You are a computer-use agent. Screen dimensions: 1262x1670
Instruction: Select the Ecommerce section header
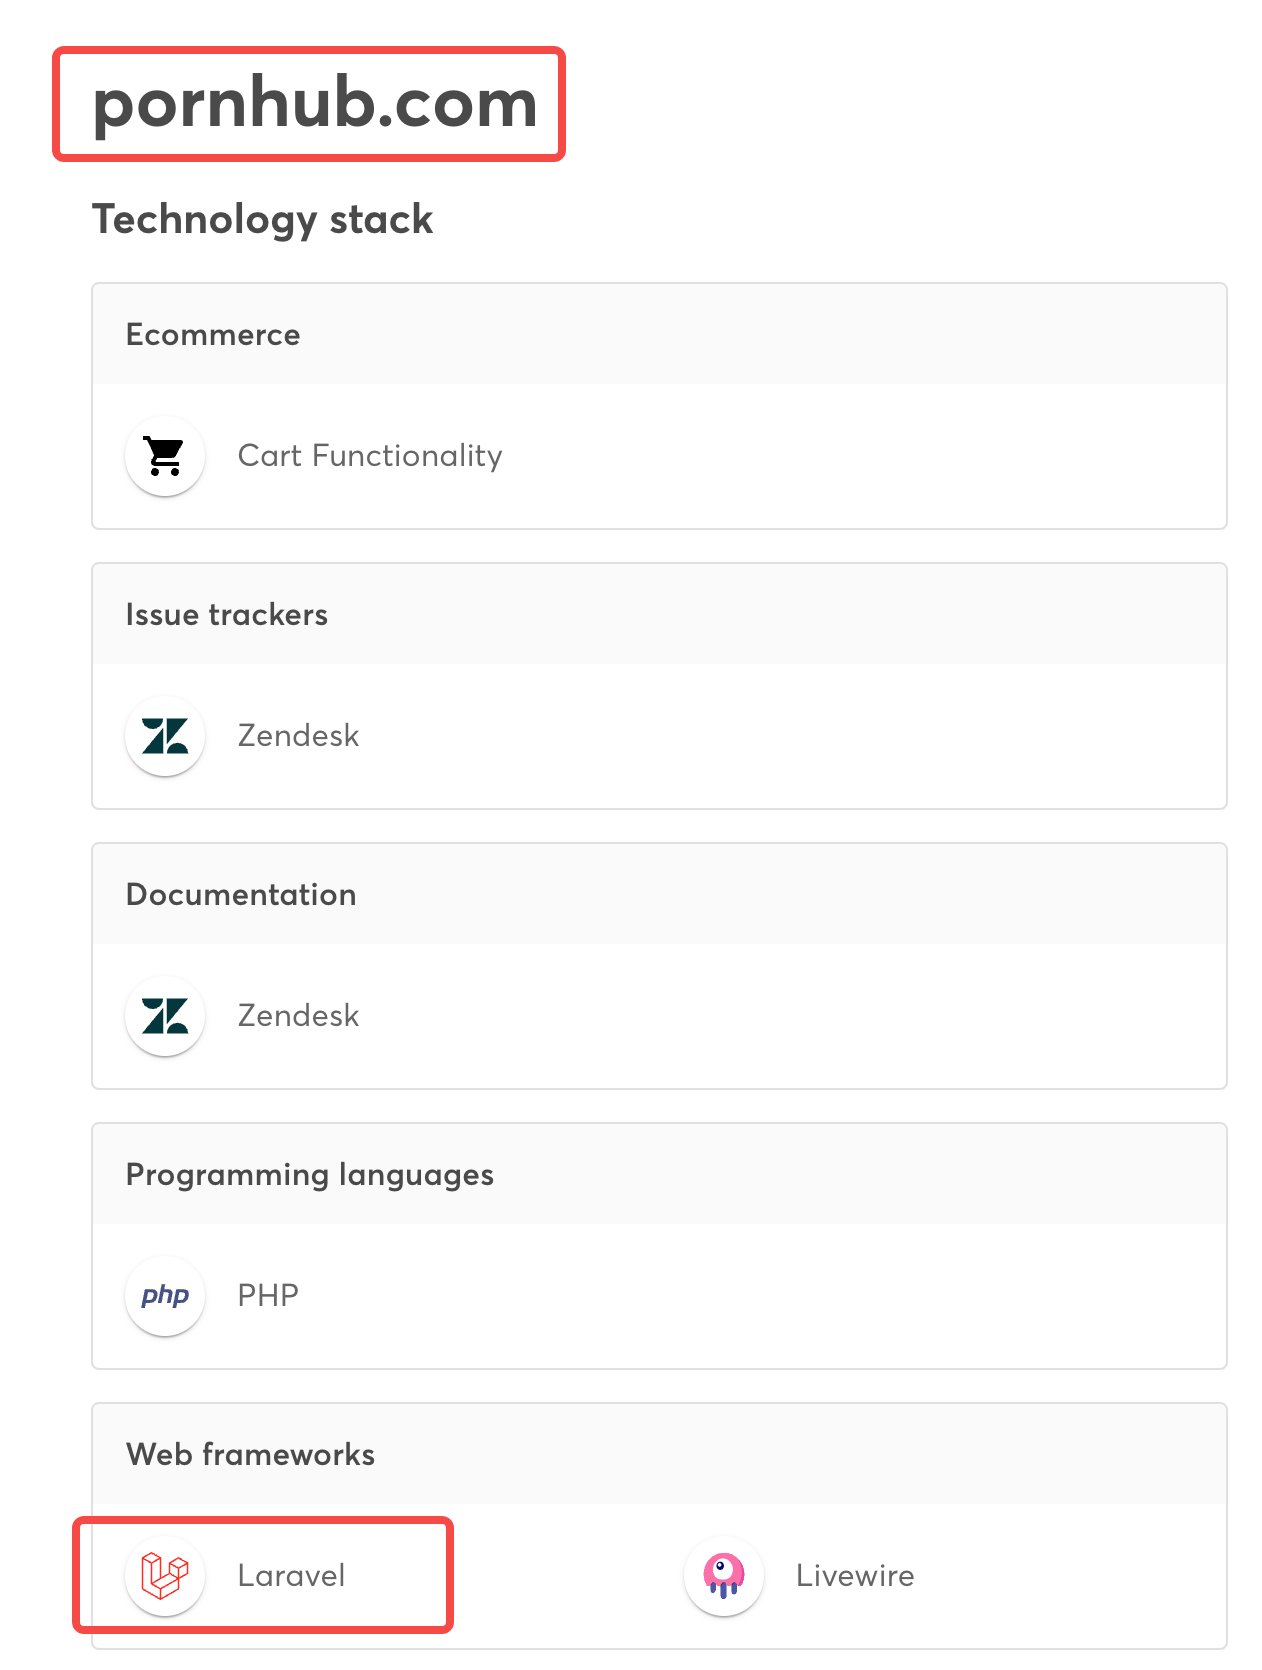213,335
